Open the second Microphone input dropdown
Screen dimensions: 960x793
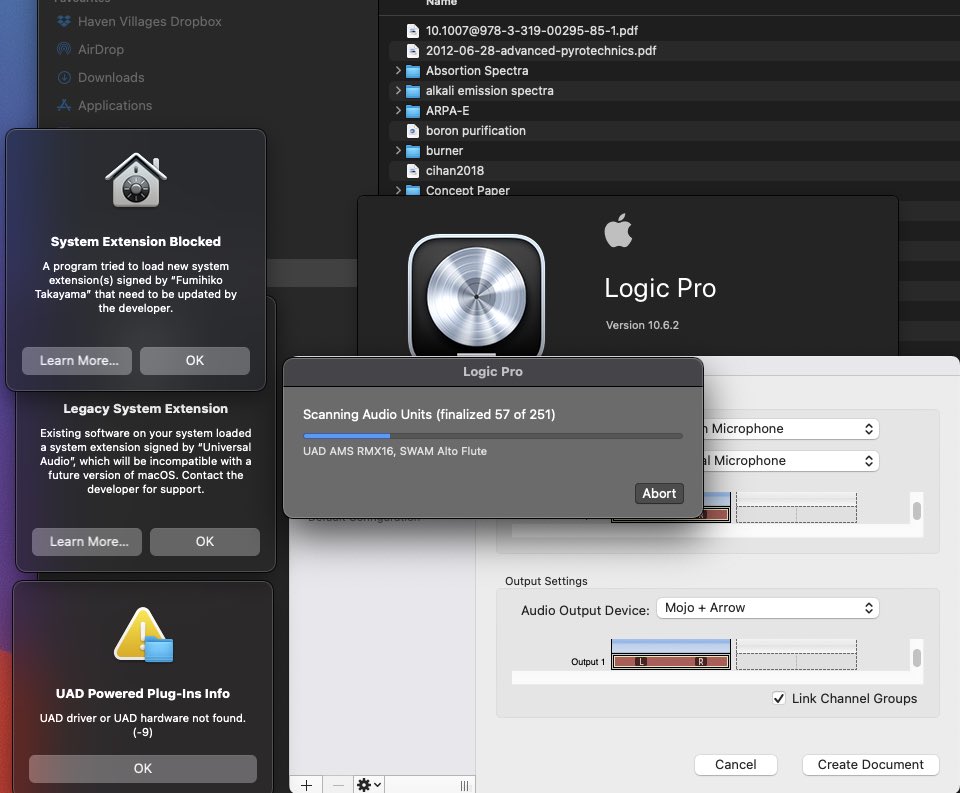click(x=790, y=460)
